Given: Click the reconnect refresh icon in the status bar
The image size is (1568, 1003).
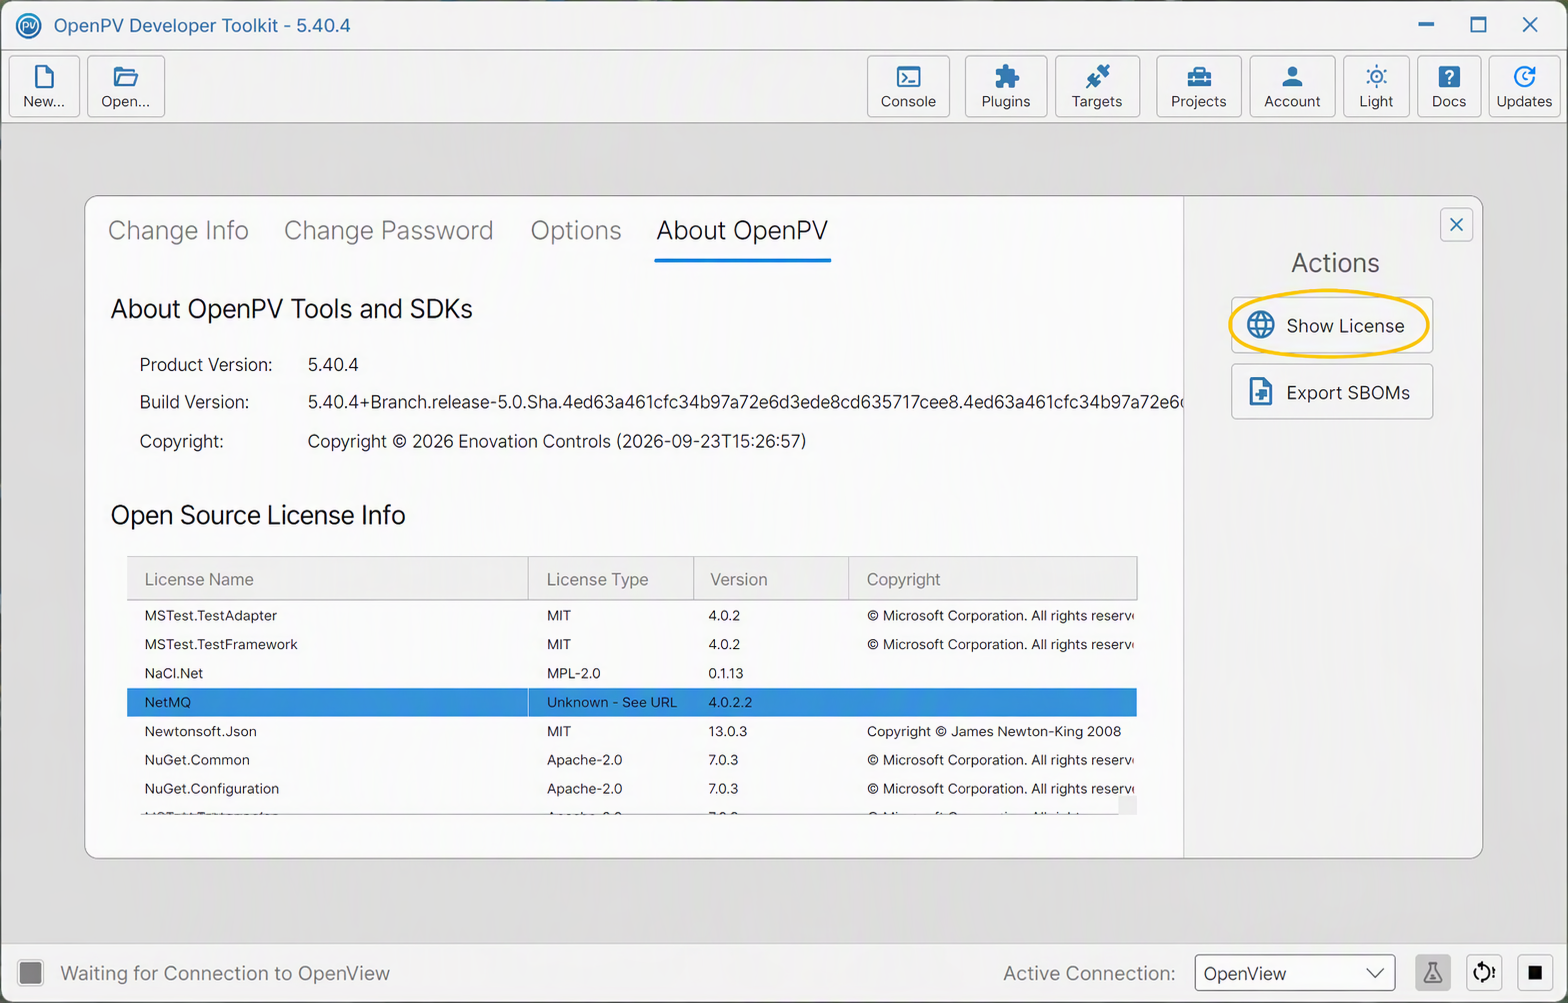Looking at the screenshot, I should click(1484, 972).
